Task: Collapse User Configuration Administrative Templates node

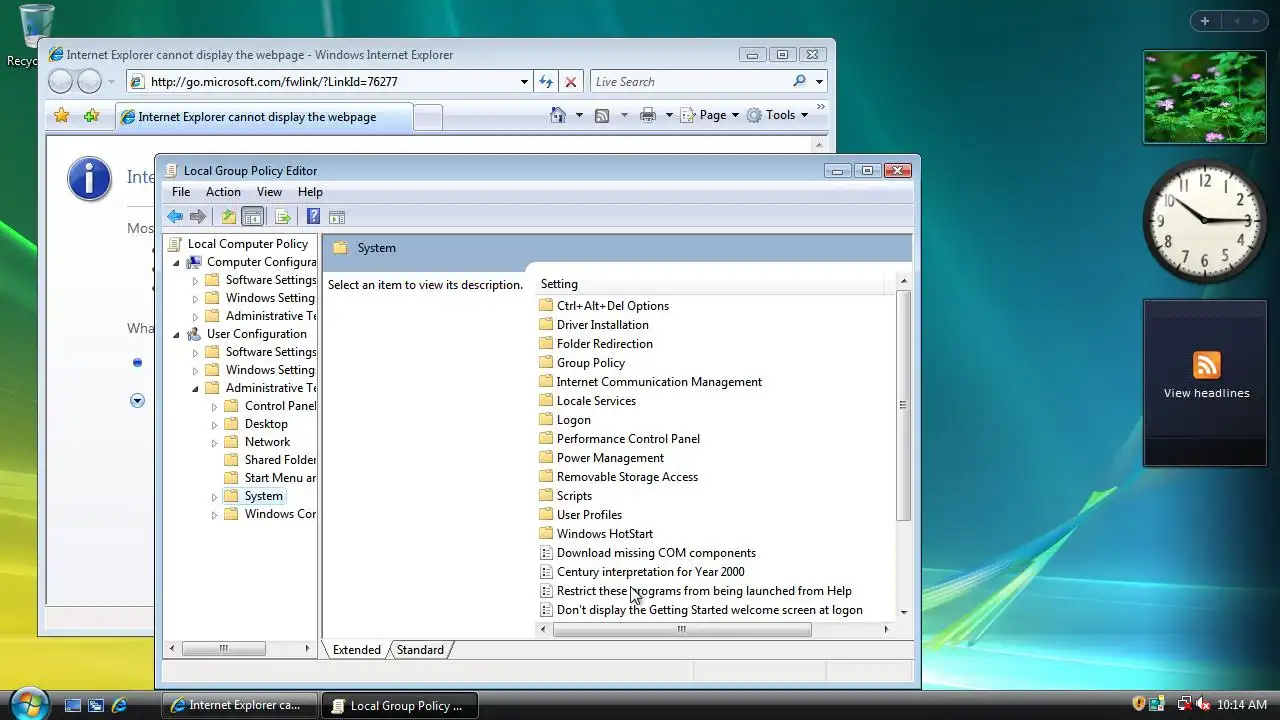Action: [195, 389]
